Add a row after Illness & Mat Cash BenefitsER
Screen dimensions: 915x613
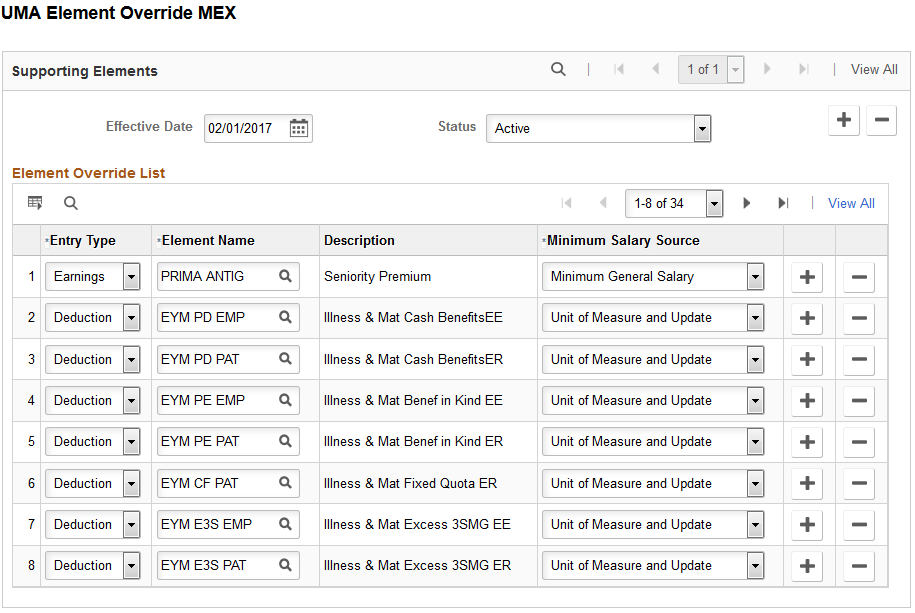coord(807,359)
